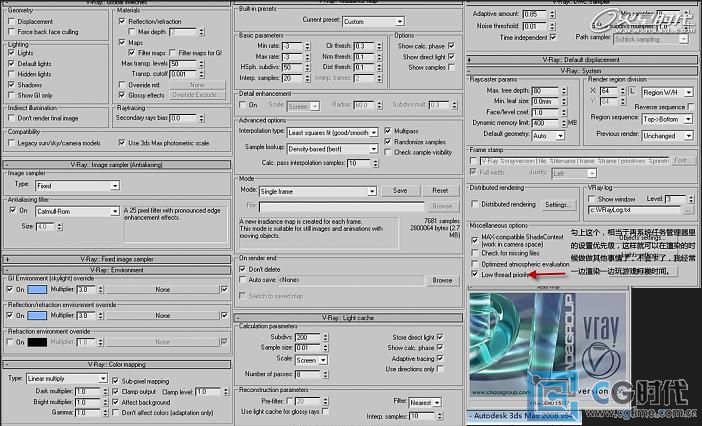Click the Number of passes spinner arrows

point(325,374)
